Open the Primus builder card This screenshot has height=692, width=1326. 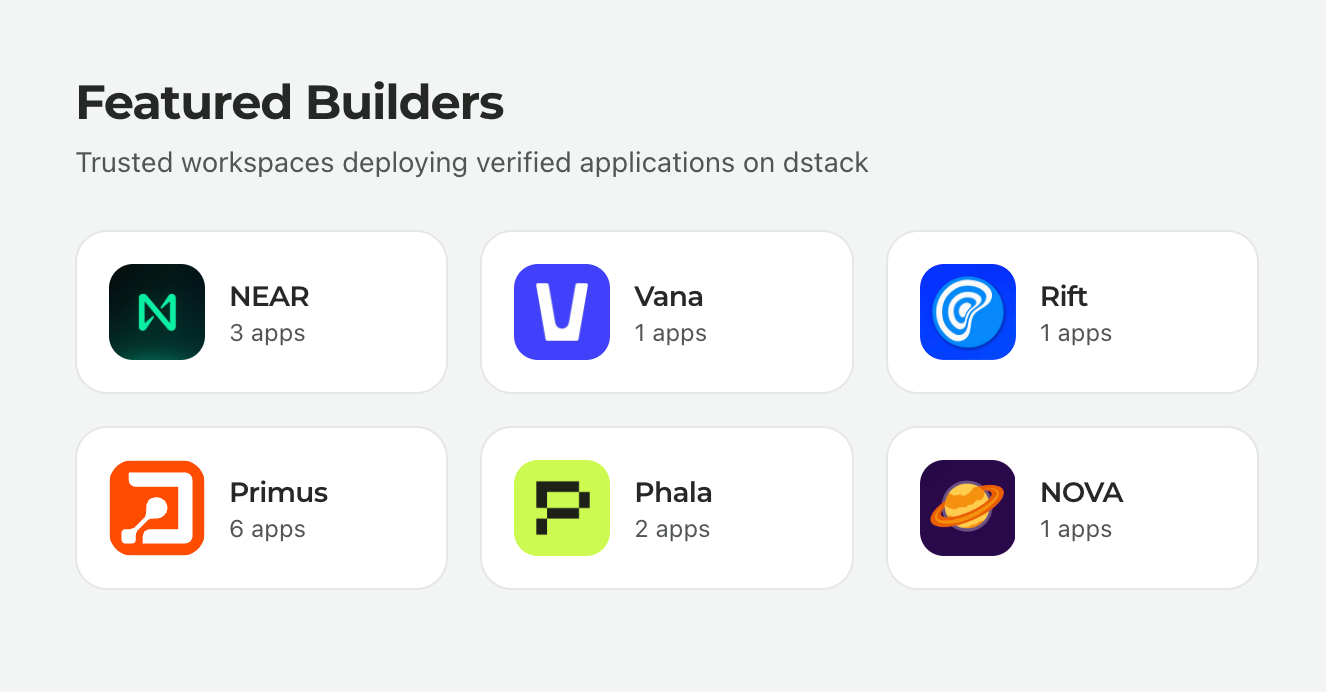tap(261, 508)
